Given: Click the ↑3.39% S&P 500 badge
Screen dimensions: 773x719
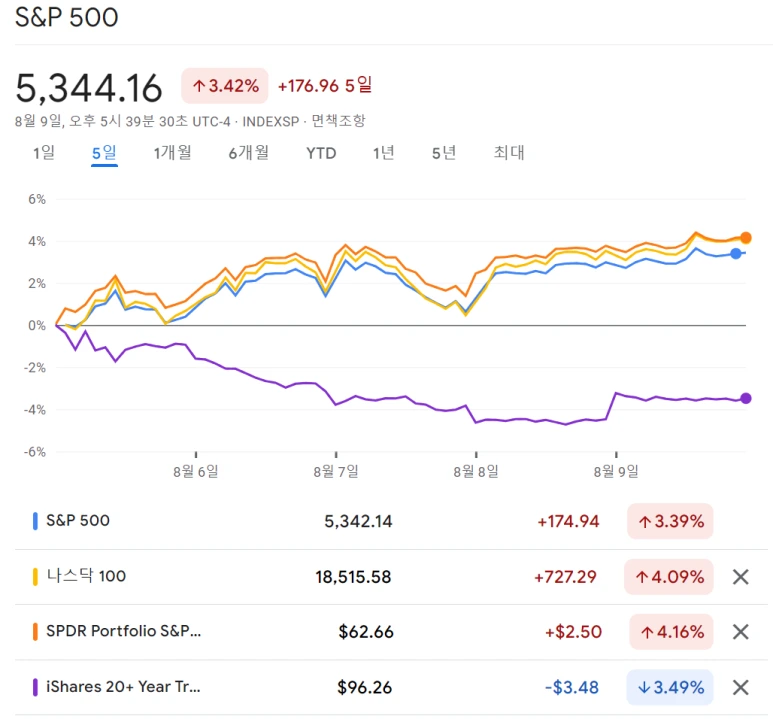Looking at the screenshot, I should pyautogui.click(x=670, y=521).
